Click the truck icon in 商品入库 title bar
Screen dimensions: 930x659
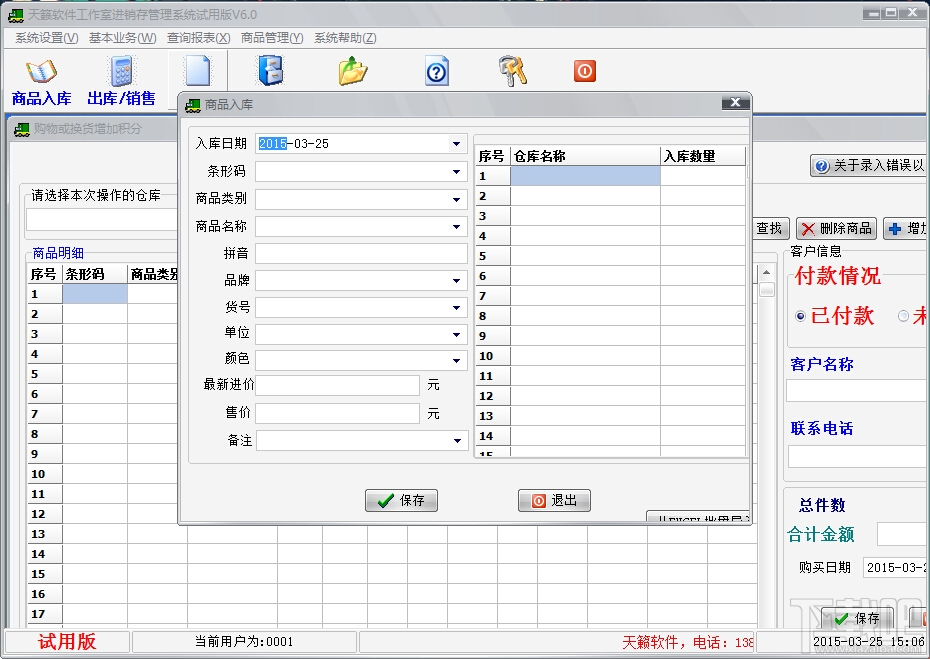pyautogui.click(x=193, y=105)
